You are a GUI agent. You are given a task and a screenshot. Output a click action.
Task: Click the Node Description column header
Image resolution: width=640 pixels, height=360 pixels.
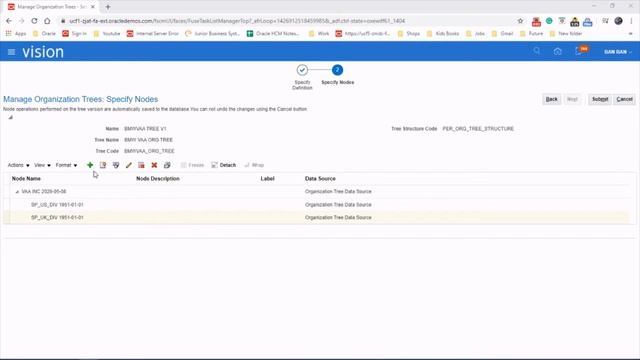coord(158,179)
